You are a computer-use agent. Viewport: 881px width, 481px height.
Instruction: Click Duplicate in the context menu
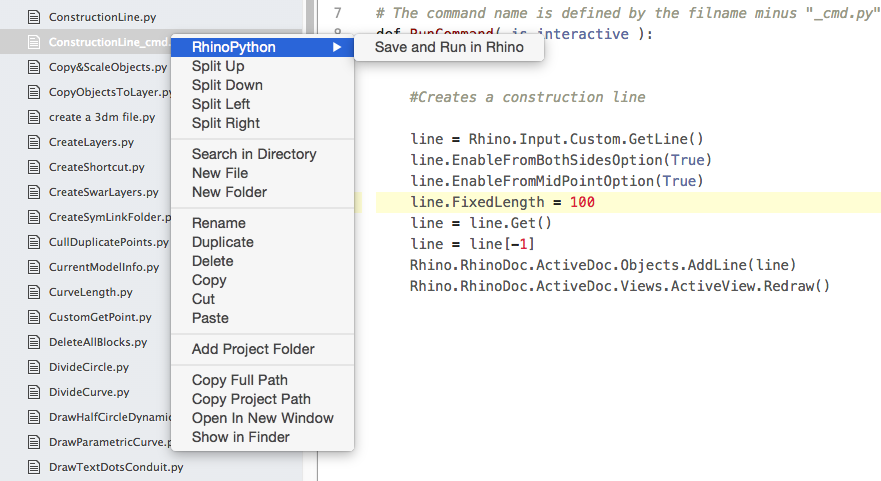262,242
